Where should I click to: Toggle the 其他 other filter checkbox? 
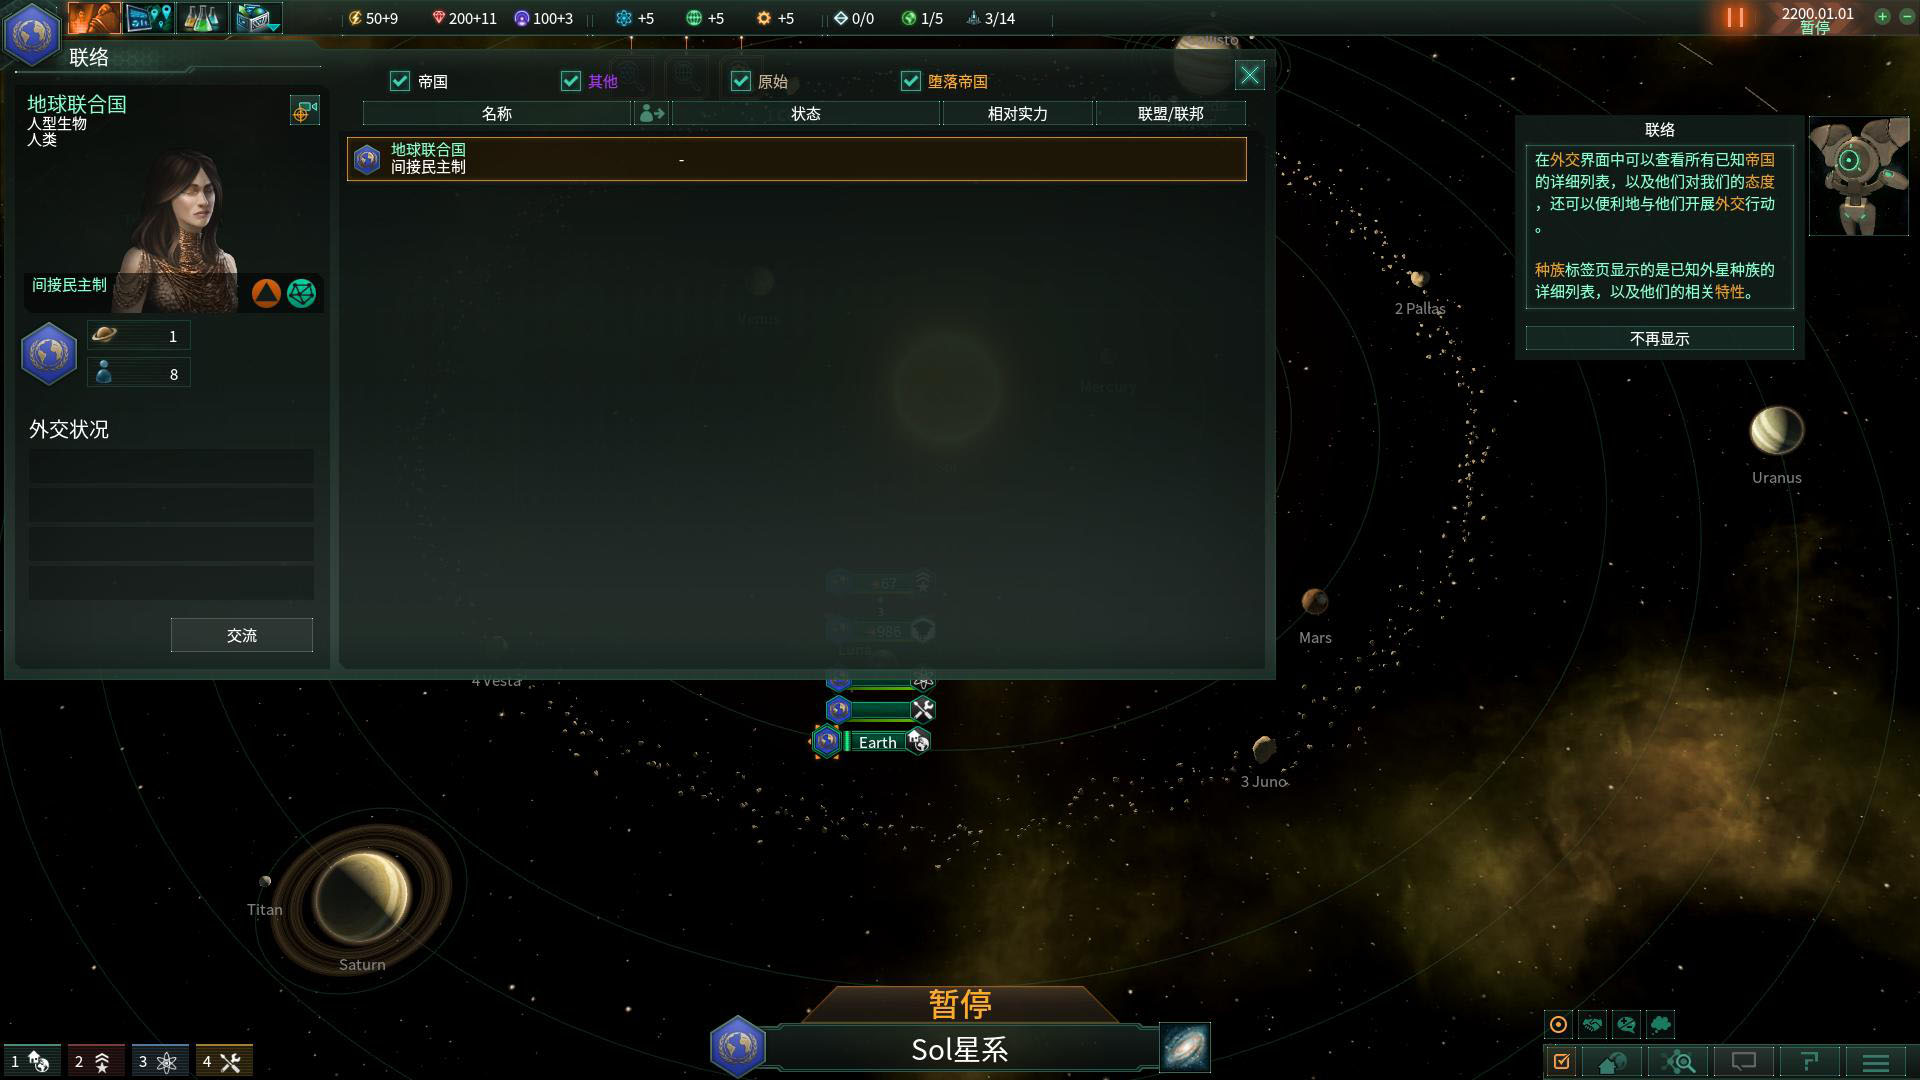(x=571, y=80)
